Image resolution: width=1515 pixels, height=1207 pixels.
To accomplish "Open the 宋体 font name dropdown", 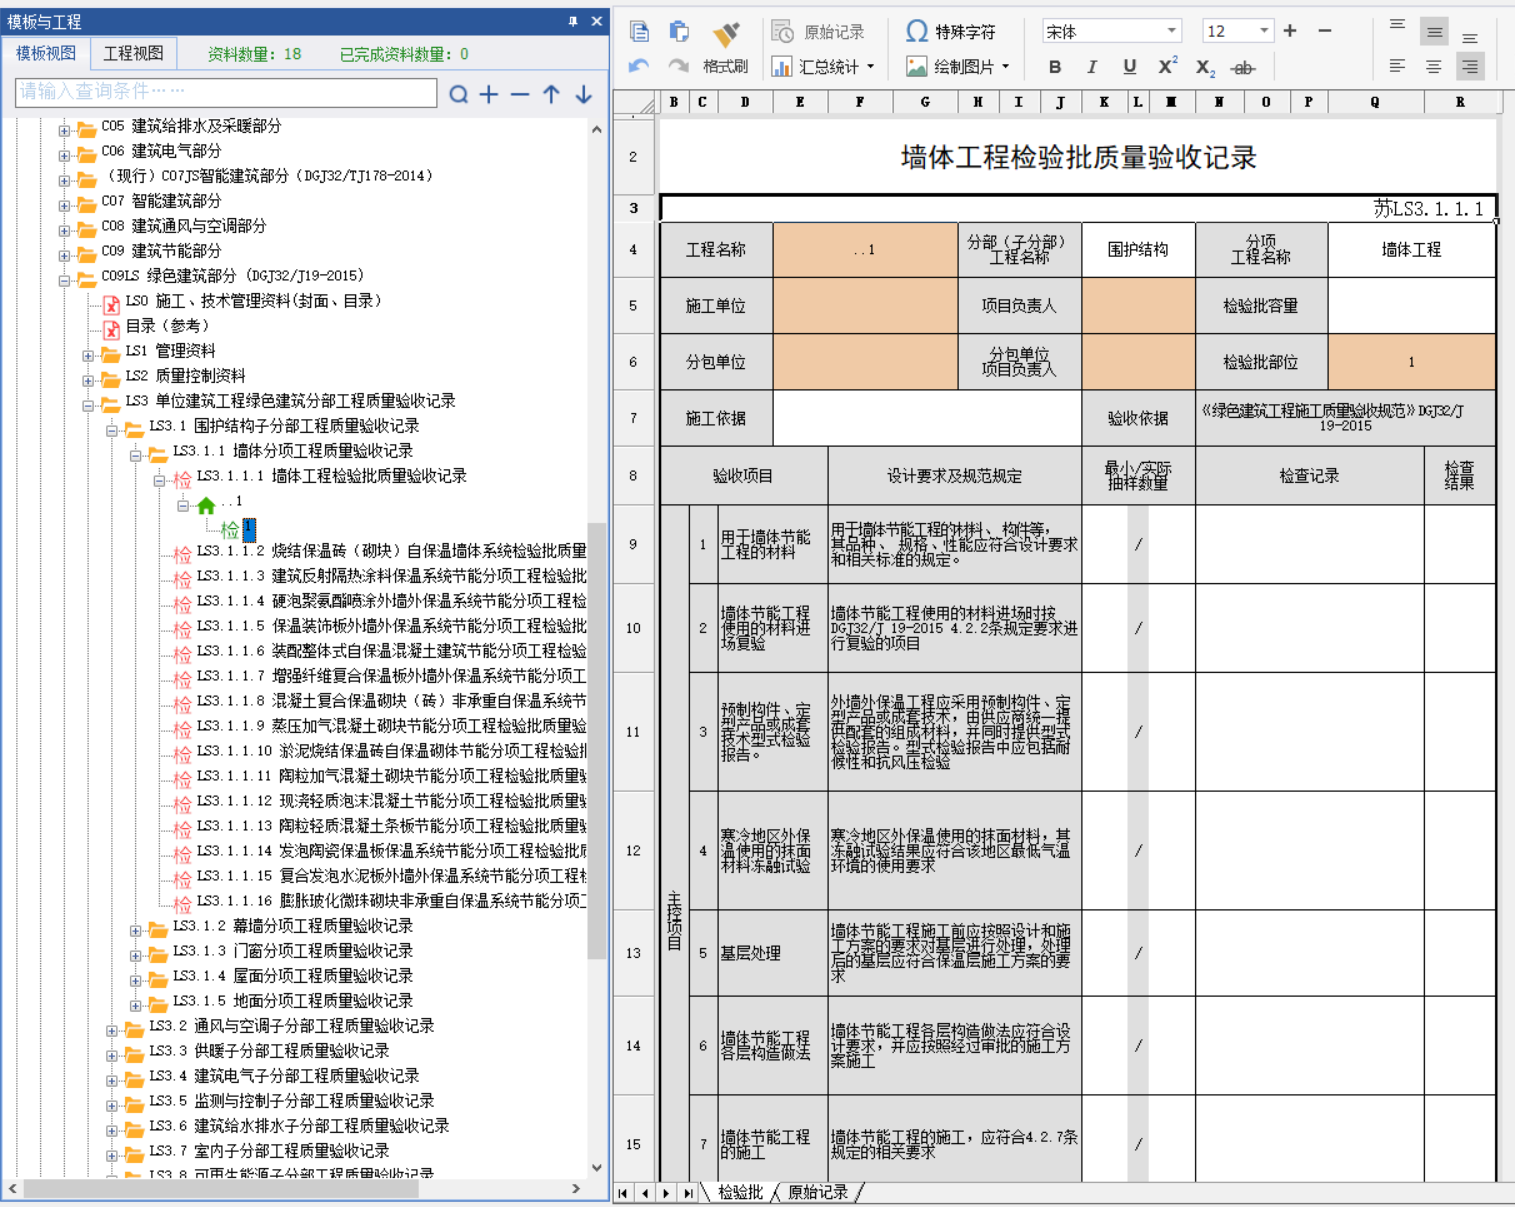I will click(x=1172, y=31).
